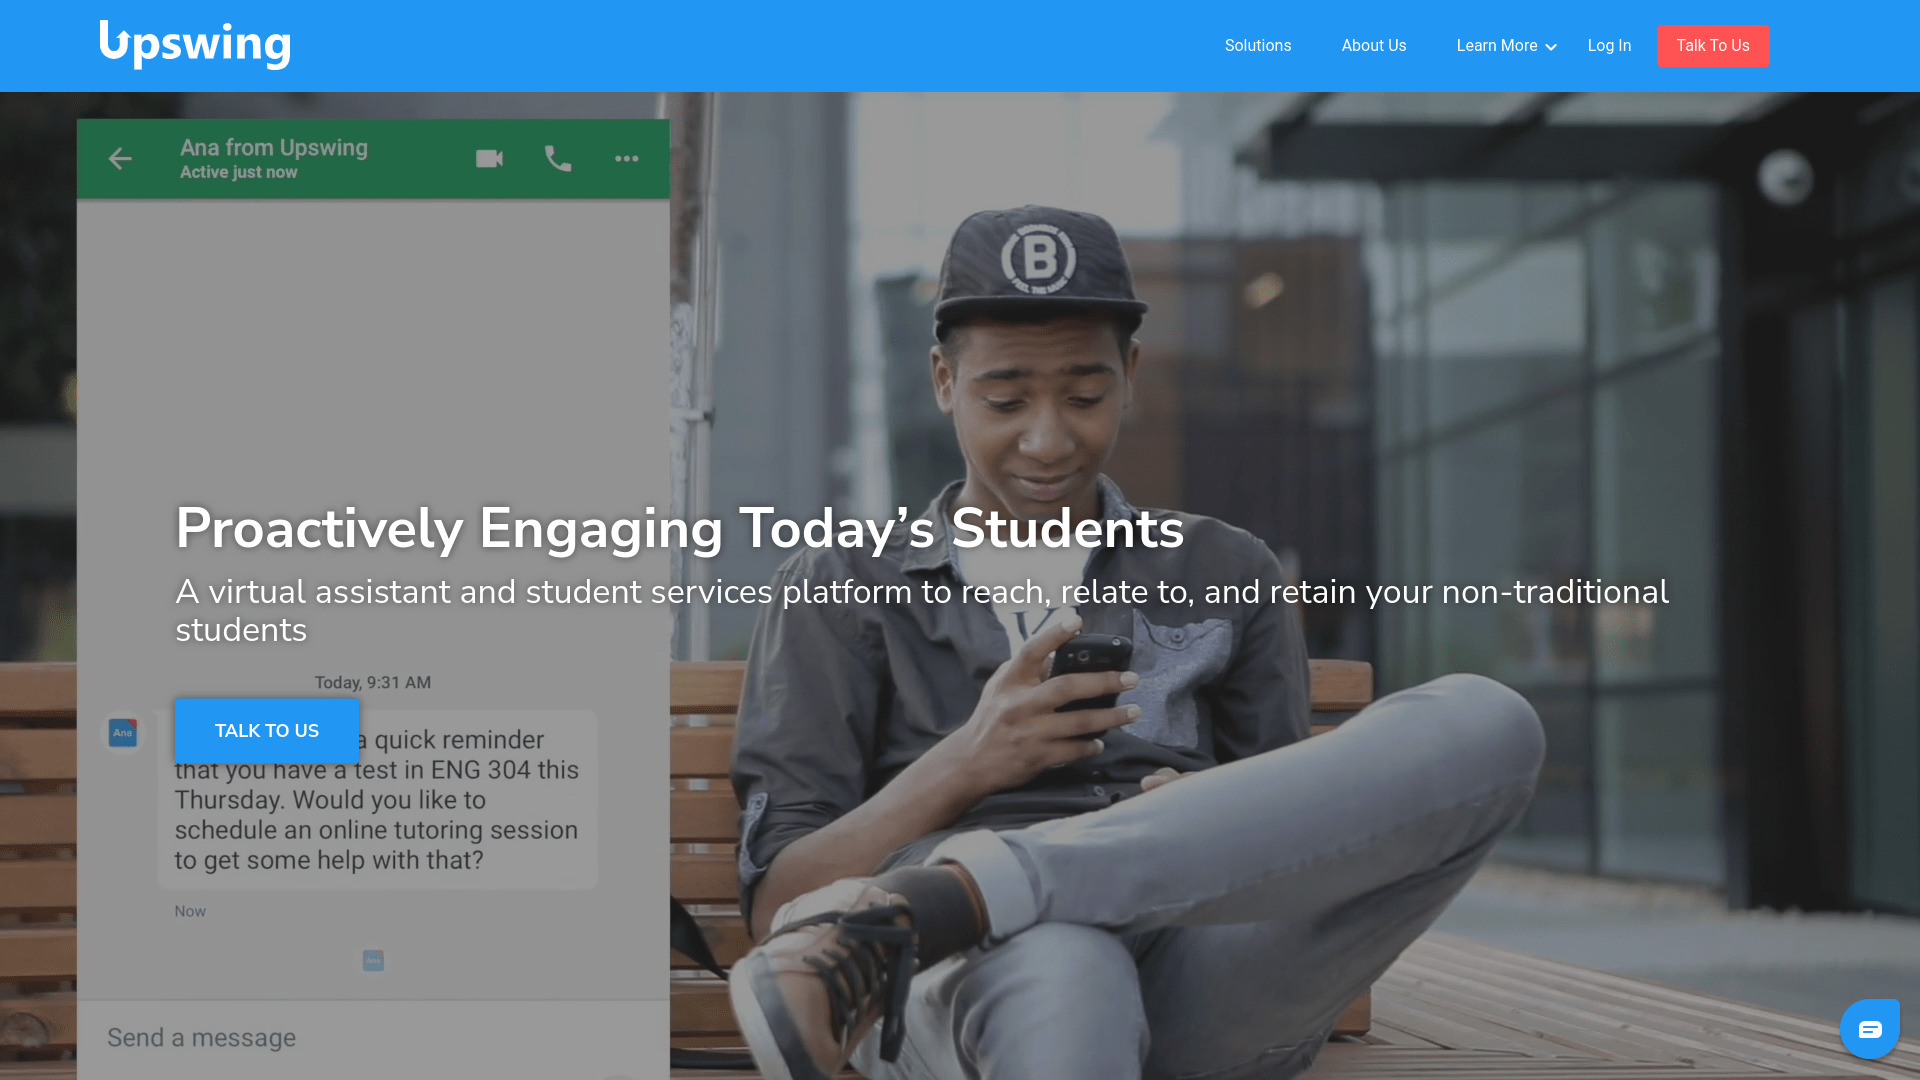
Task: Open the Learn More menu
Action: (x=1506, y=46)
